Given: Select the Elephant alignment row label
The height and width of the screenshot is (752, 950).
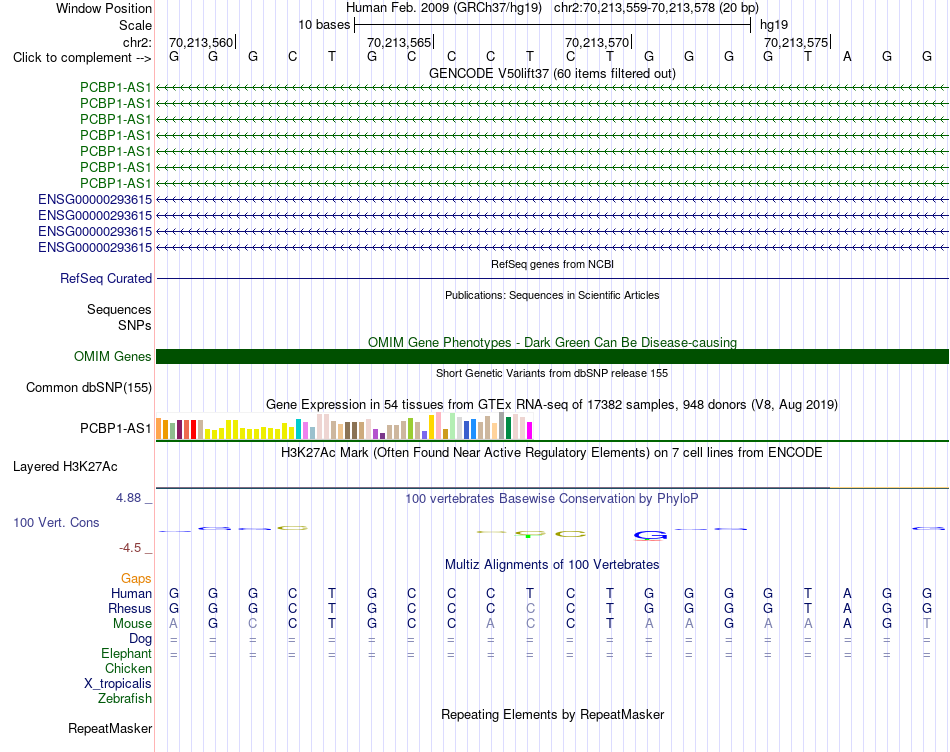Looking at the screenshot, I should (127, 653).
